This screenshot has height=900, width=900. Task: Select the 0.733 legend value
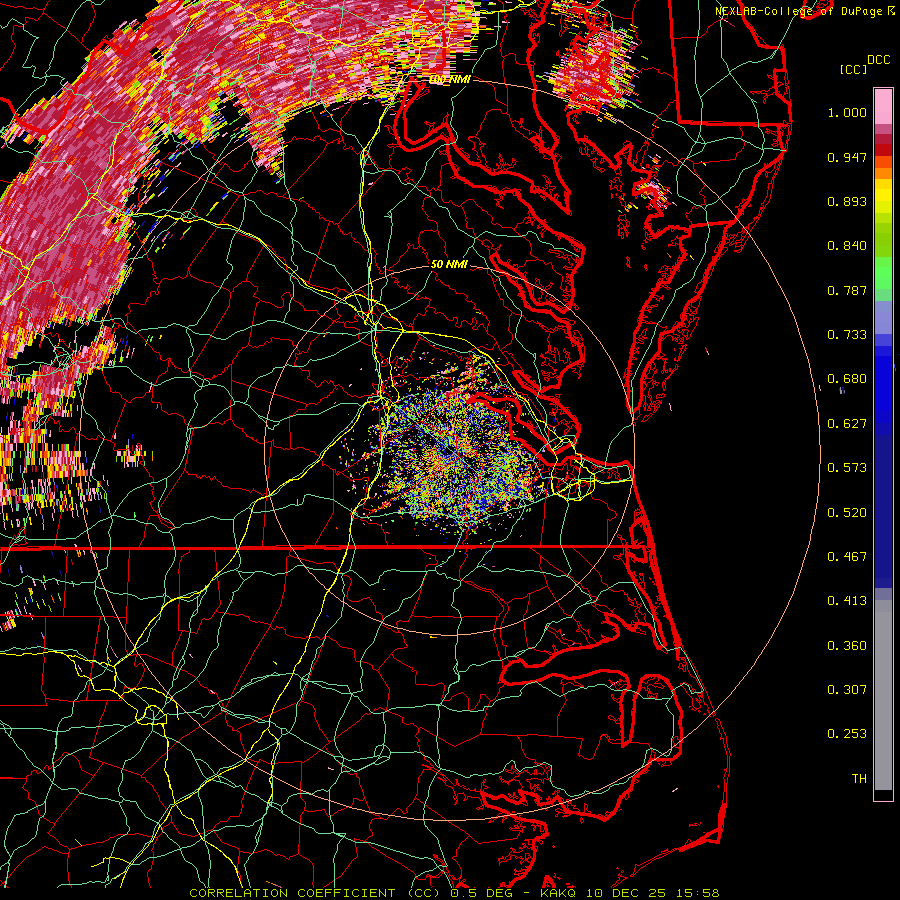point(847,335)
